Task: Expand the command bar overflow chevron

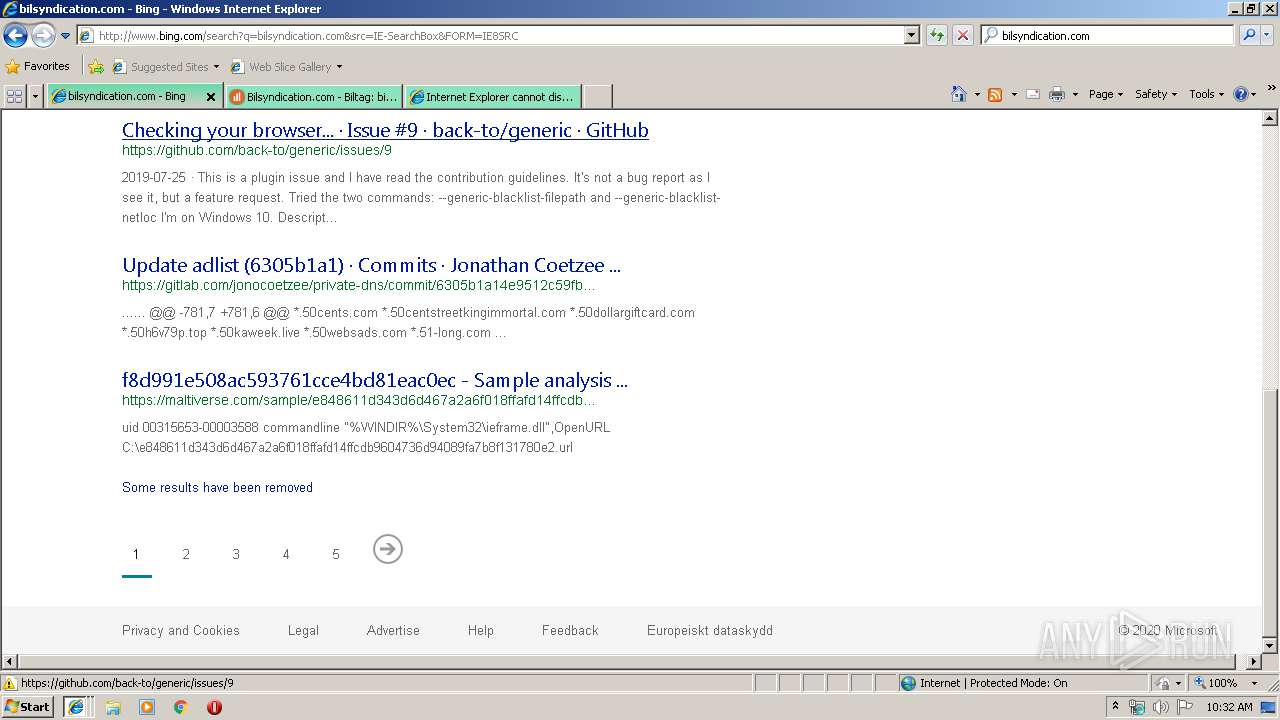Action: click(x=1272, y=90)
